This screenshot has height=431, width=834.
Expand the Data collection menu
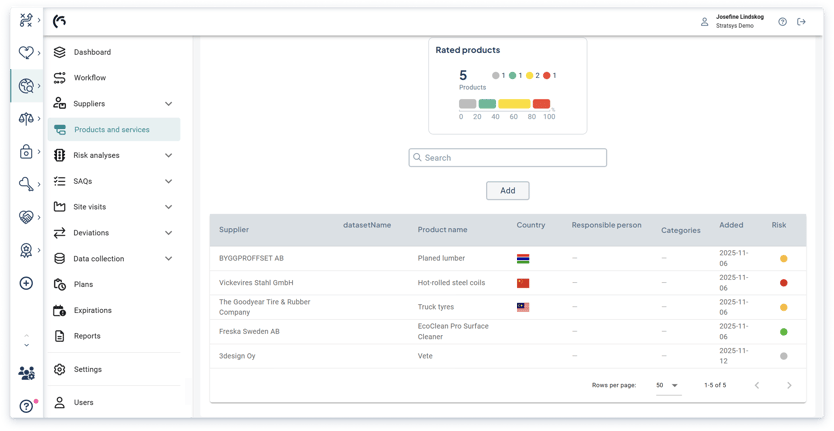pyautogui.click(x=168, y=259)
